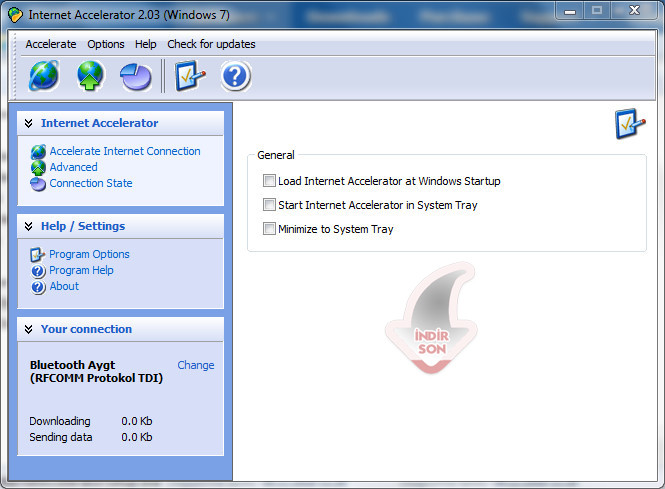Open the Options menu
665x489 pixels.
[x=106, y=44]
